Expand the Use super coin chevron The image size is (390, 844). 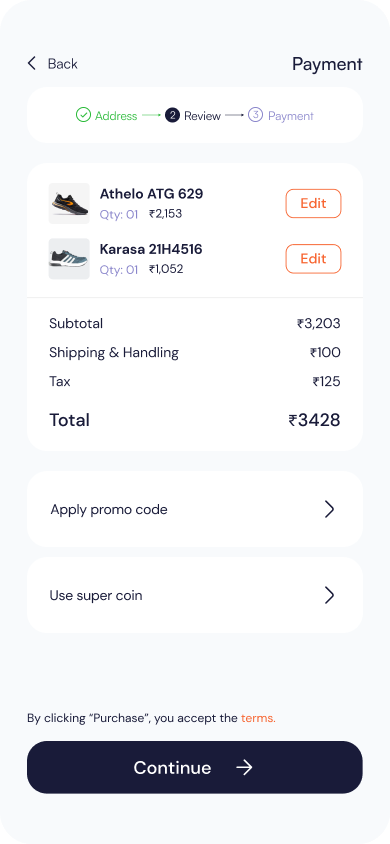[329, 595]
